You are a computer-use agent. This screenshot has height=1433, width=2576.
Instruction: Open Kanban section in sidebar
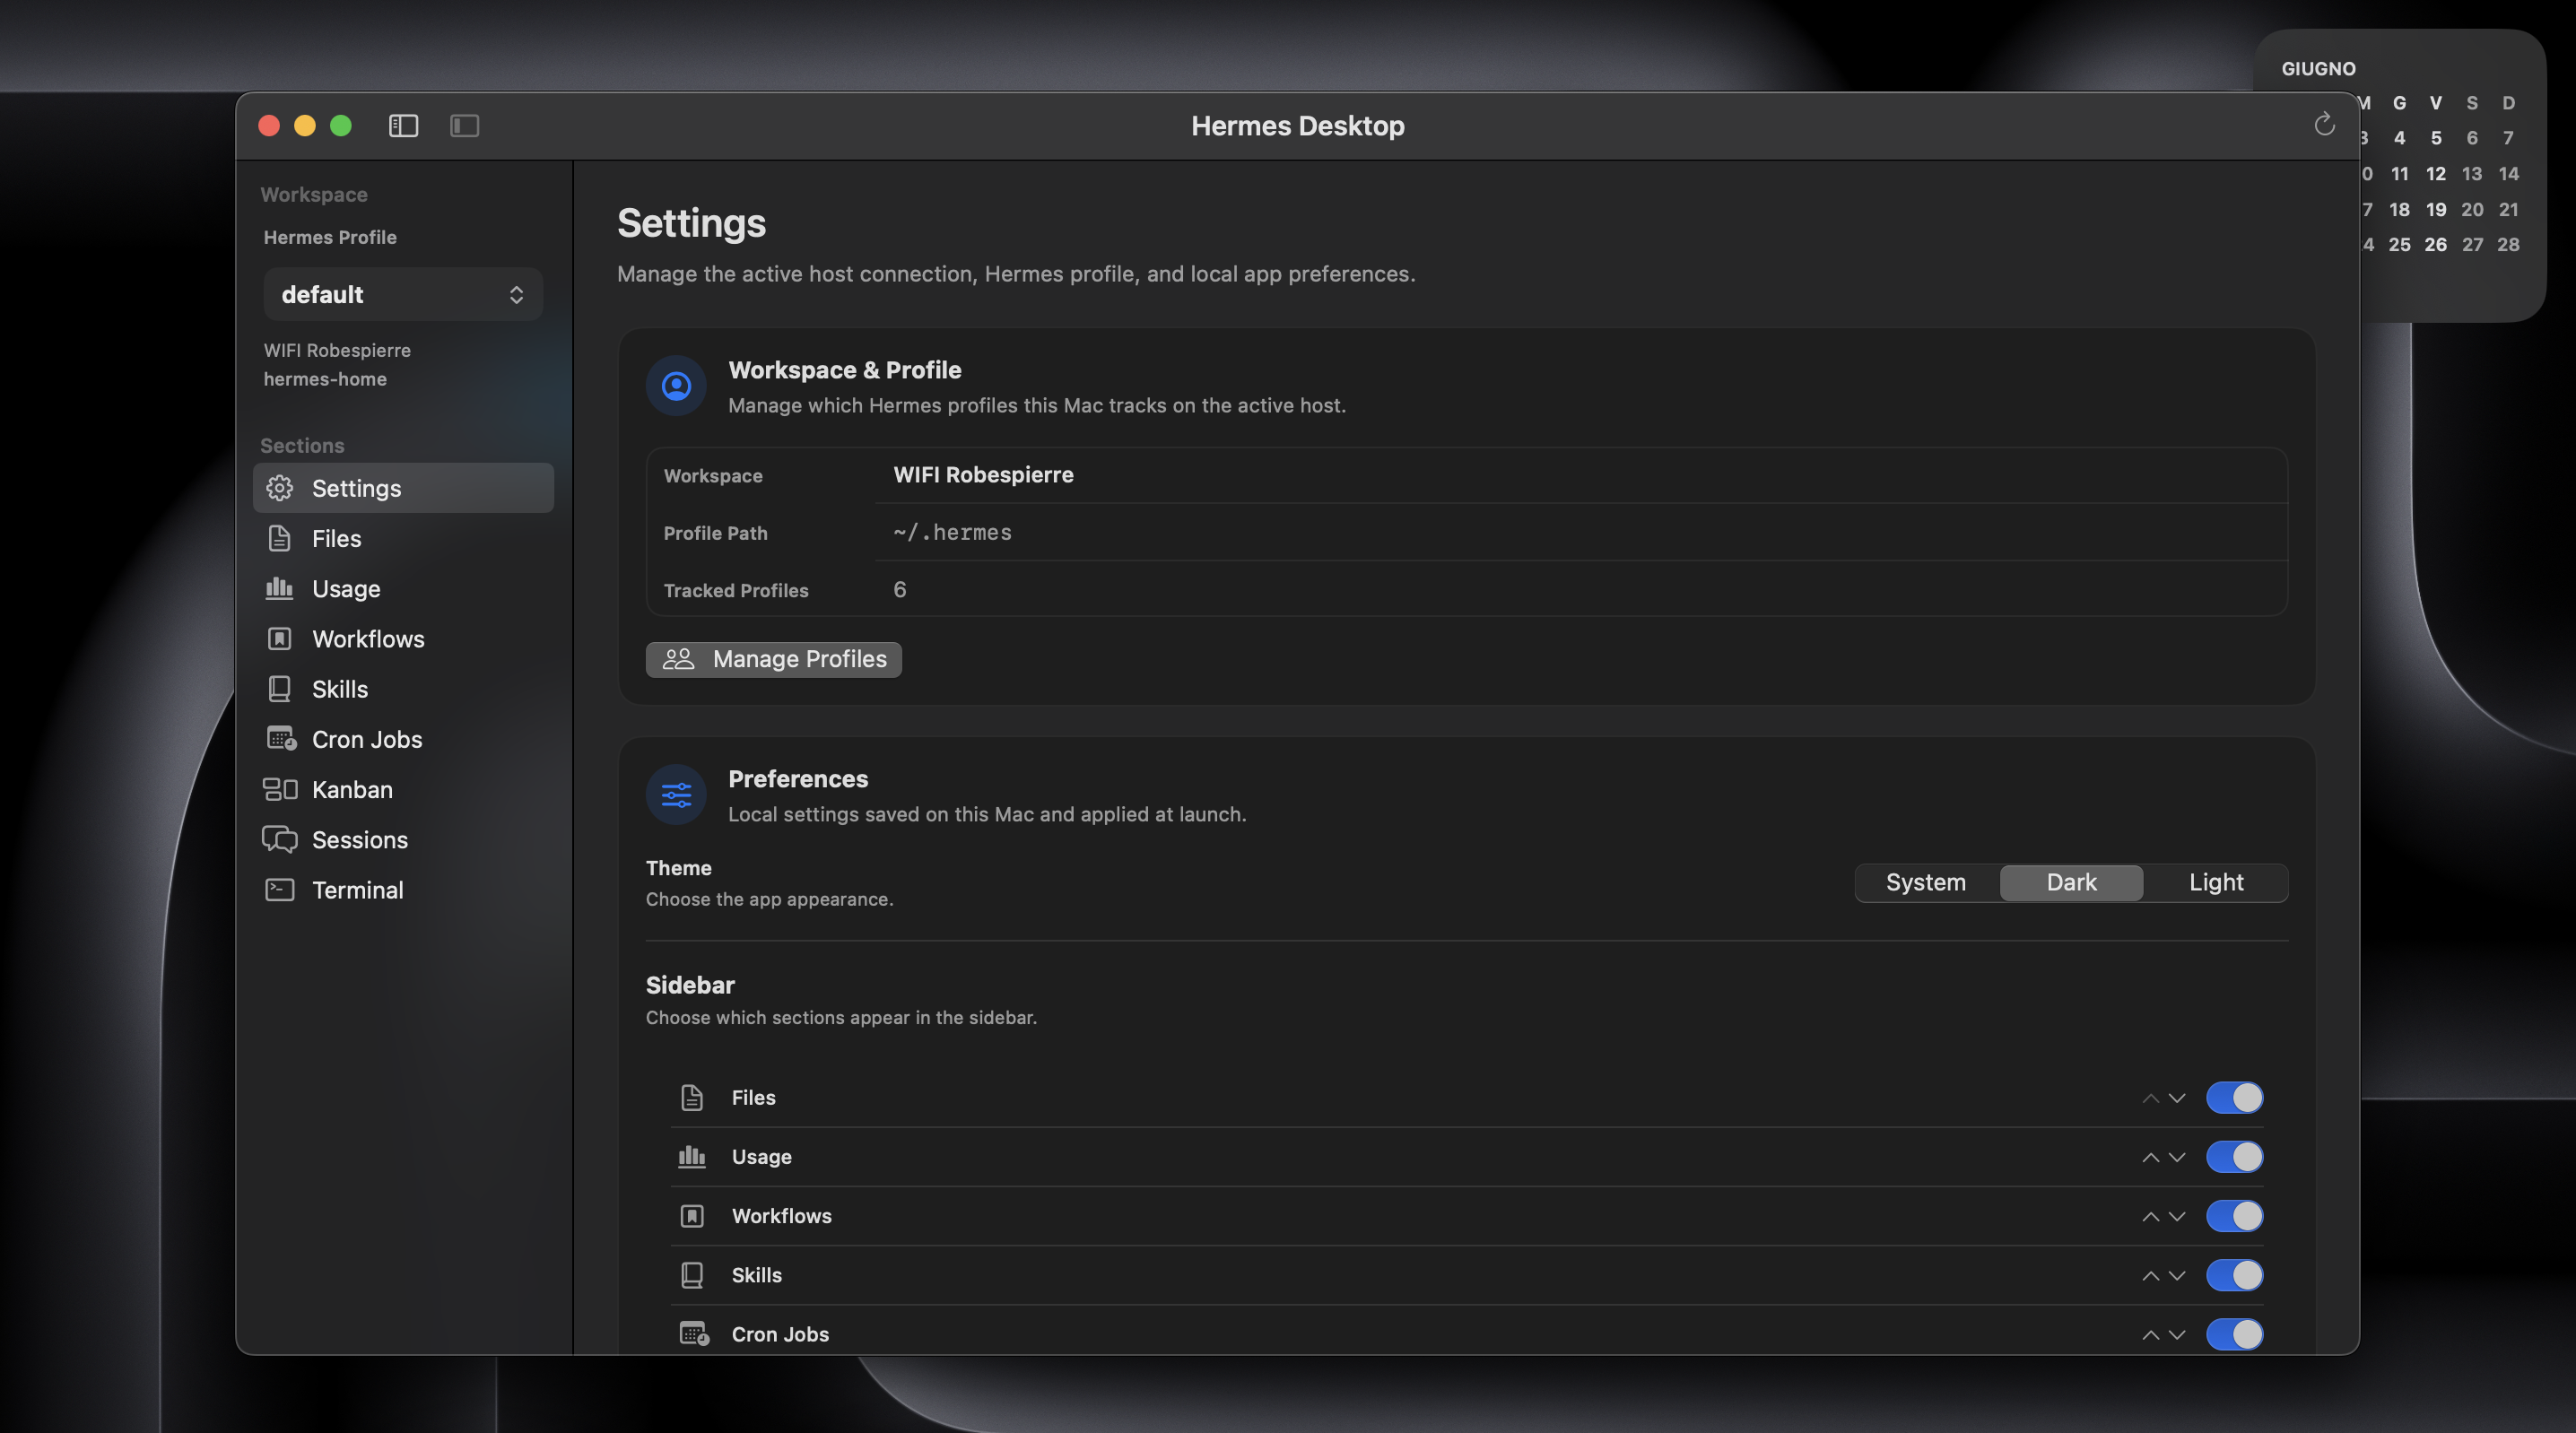(x=403, y=789)
